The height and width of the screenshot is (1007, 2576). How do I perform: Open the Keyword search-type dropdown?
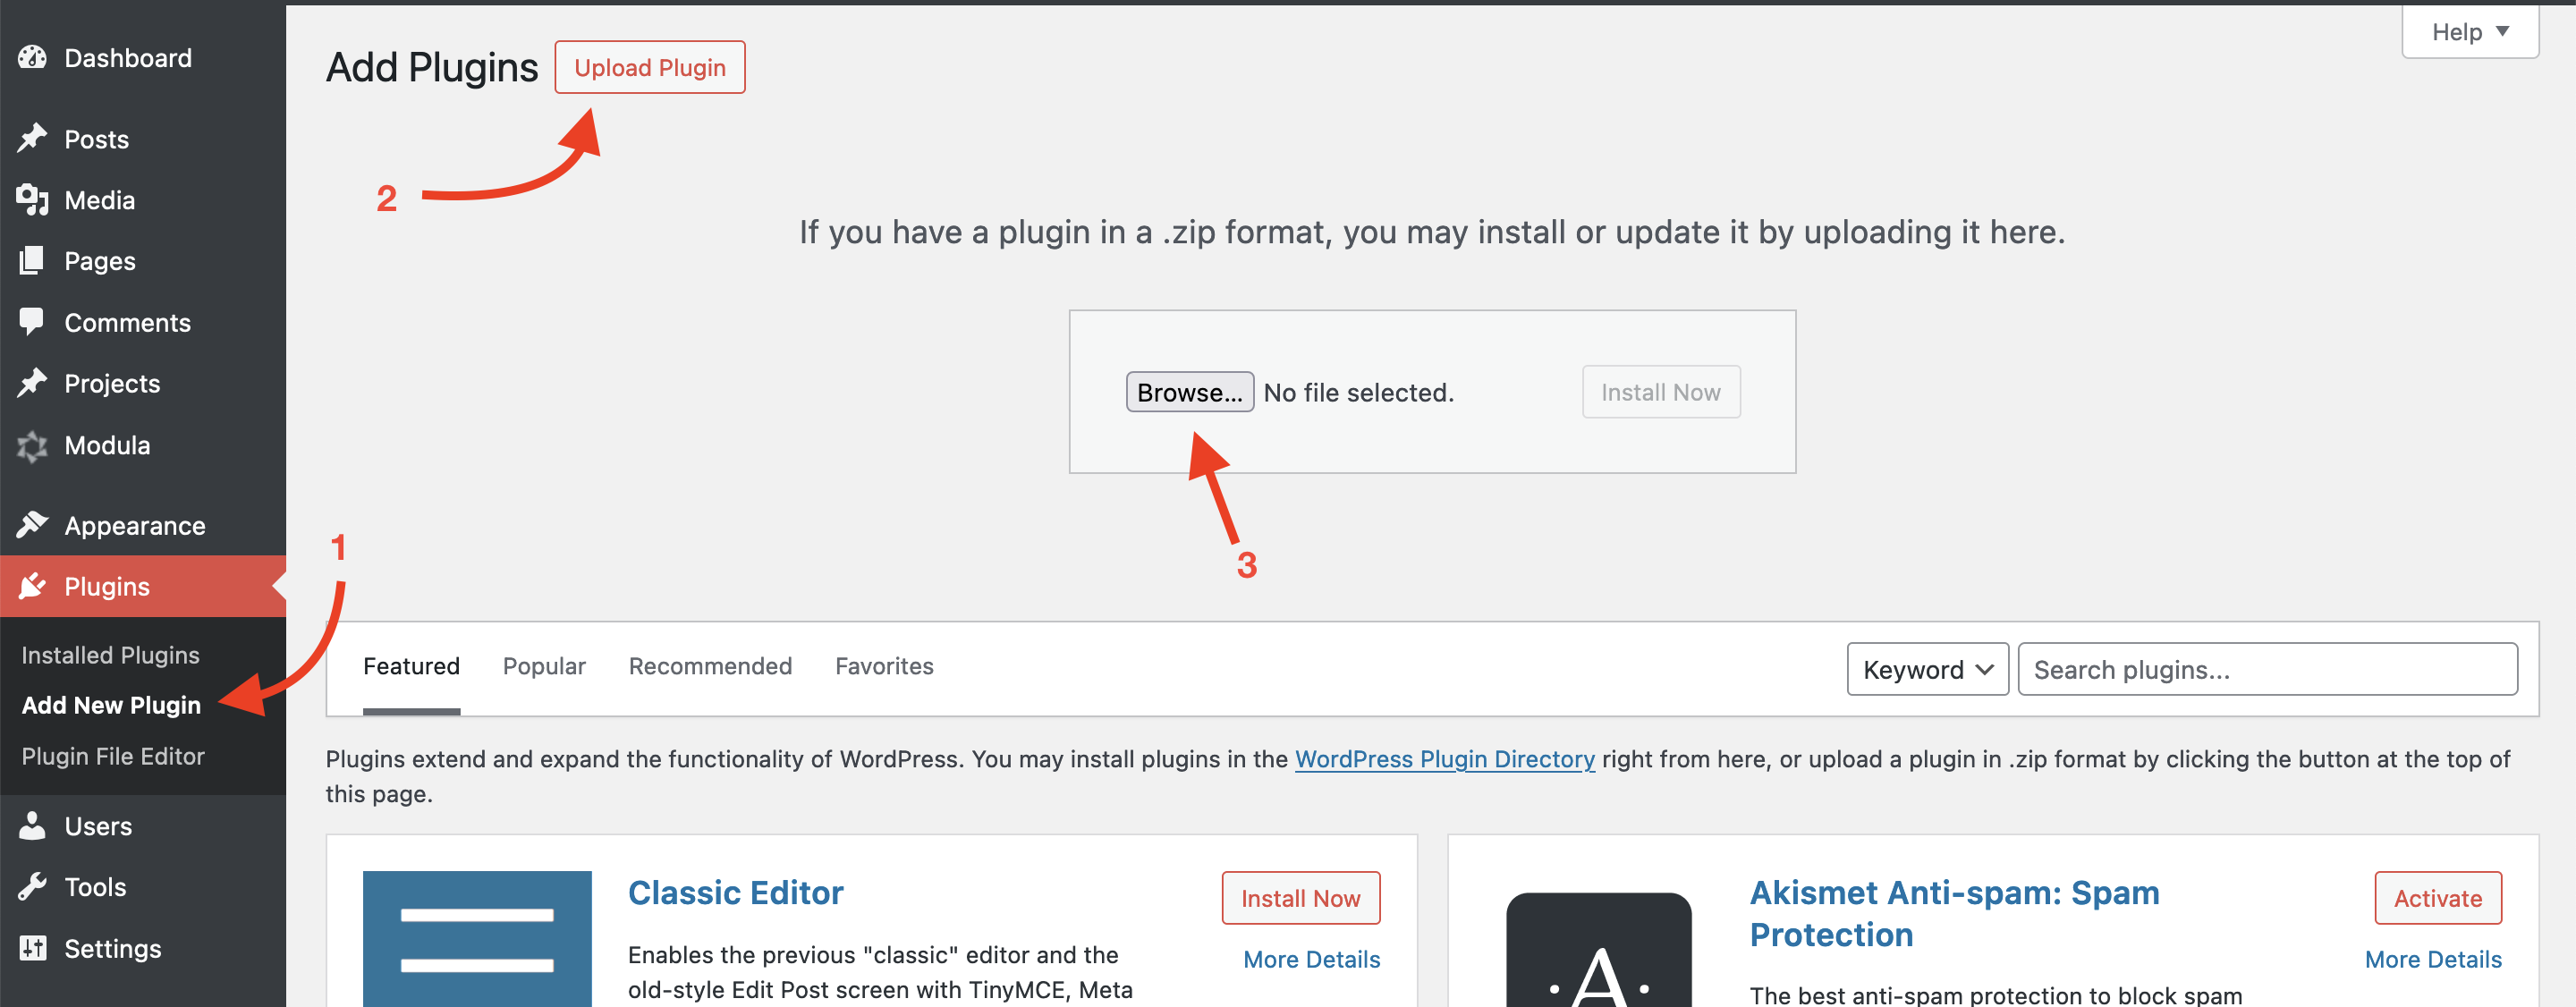tap(1926, 669)
